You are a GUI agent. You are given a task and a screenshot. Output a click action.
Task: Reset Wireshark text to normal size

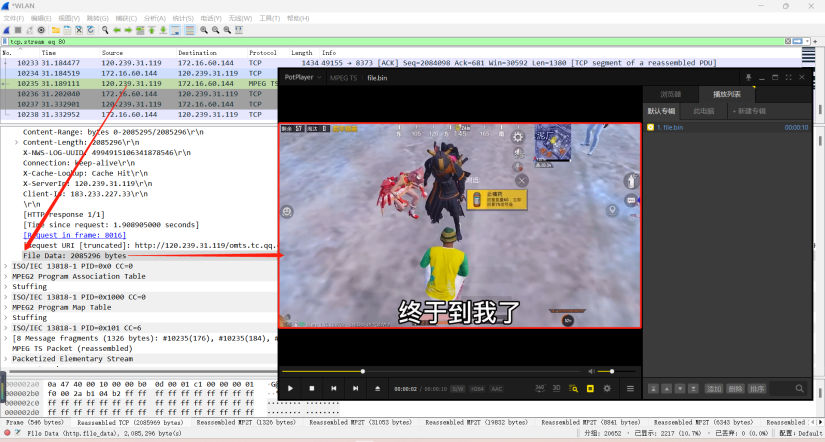pos(227,30)
